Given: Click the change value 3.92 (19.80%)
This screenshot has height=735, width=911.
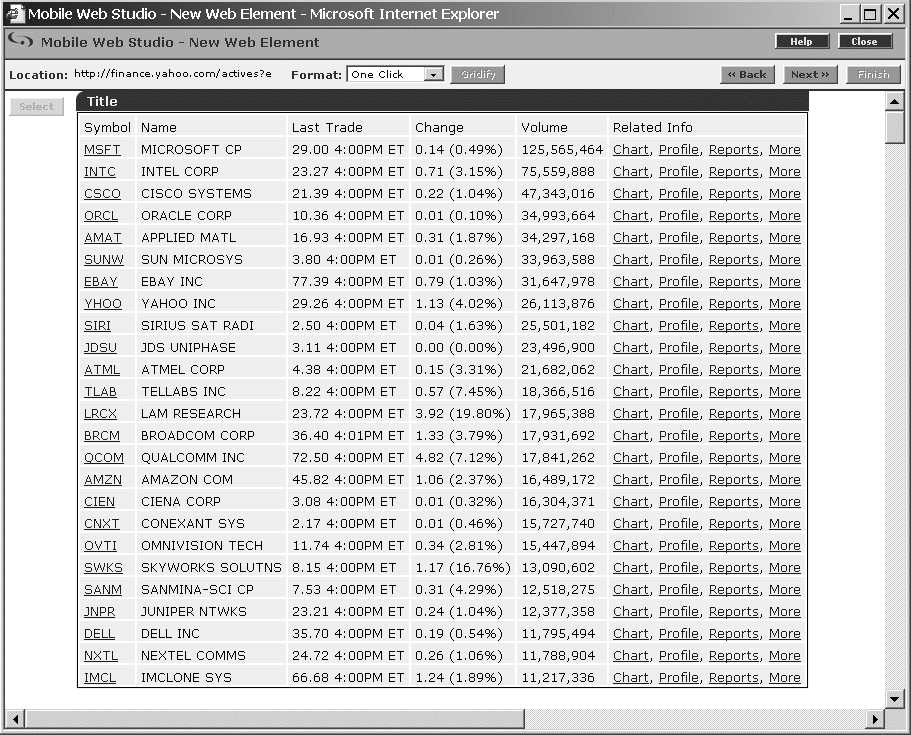Looking at the screenshot, I should [462, 414].
